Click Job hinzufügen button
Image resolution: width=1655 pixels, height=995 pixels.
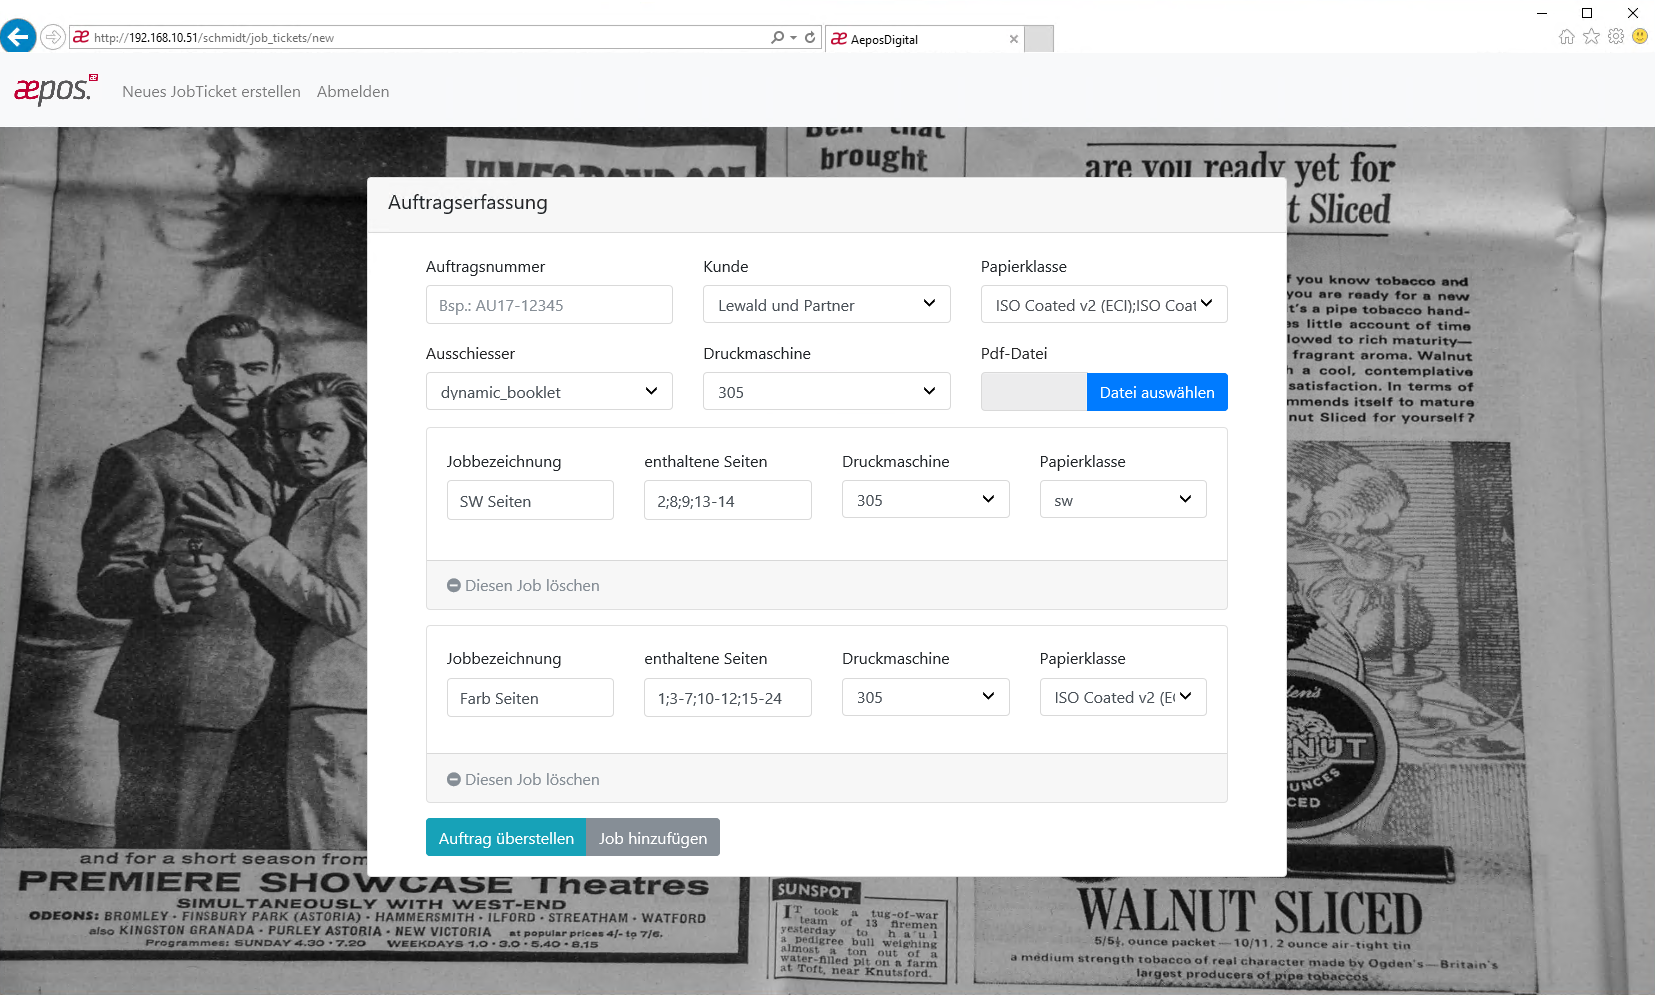tap(653, 838)
